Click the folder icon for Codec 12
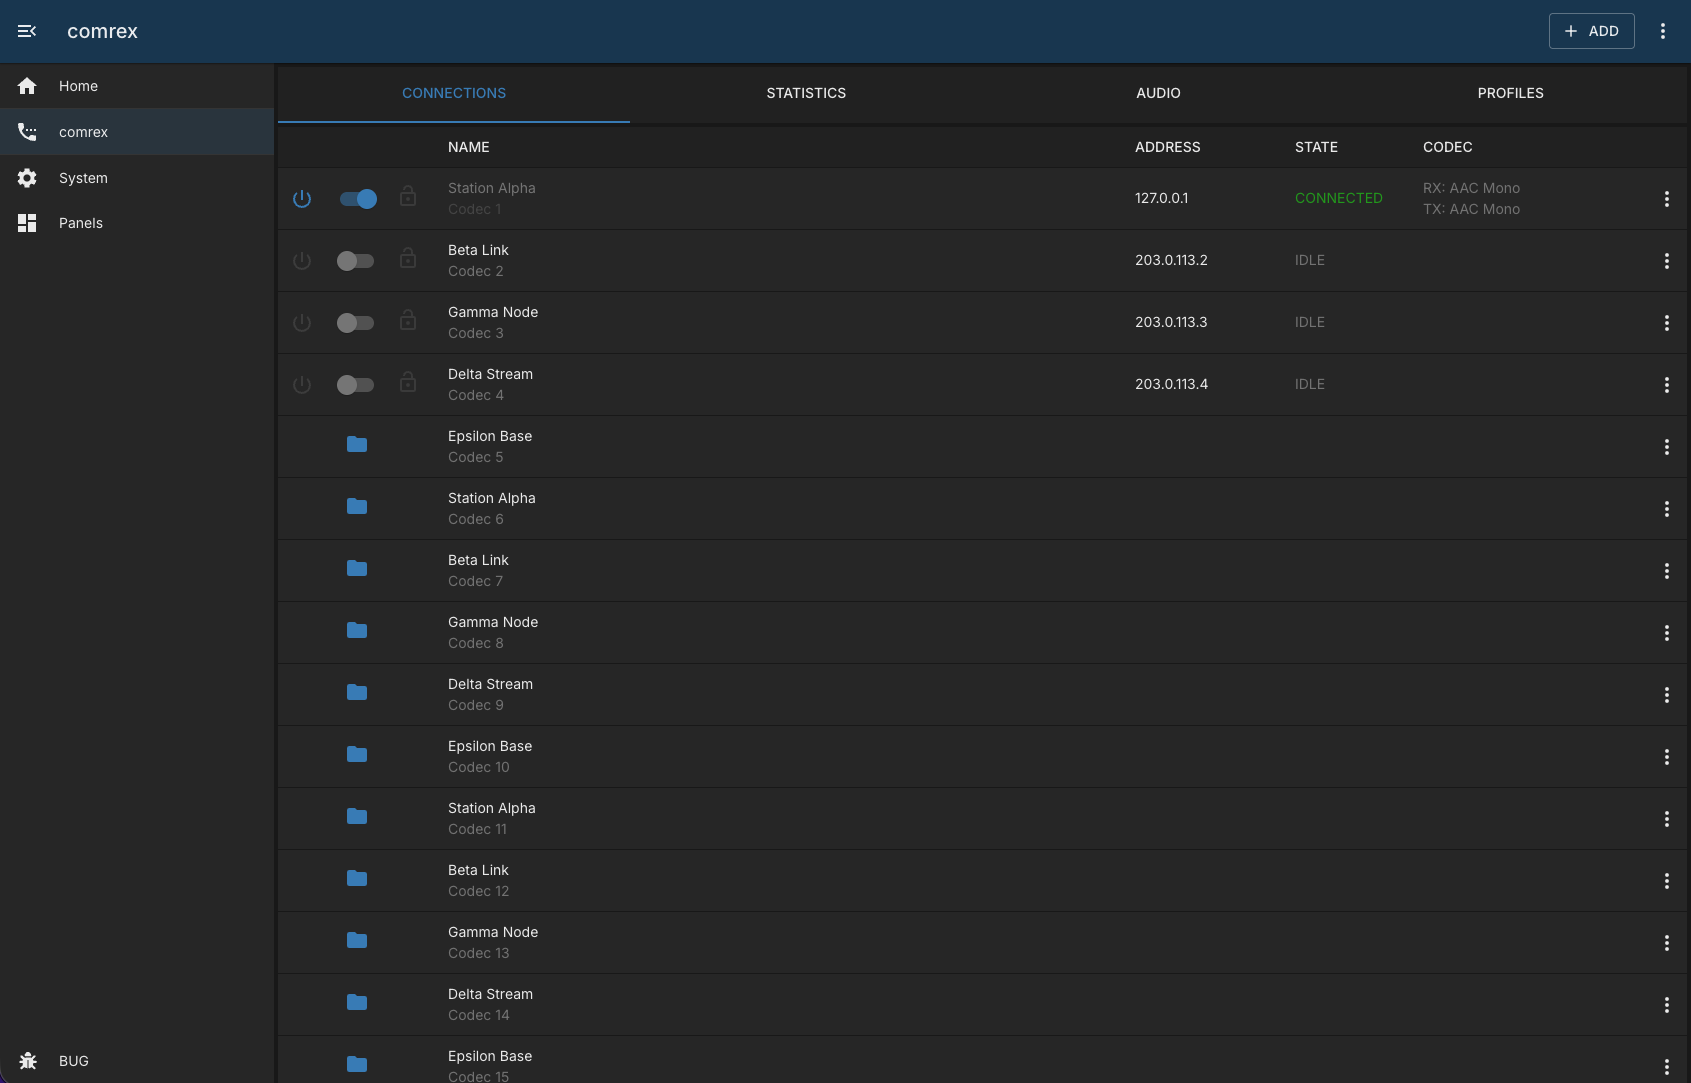Viewport: 1691px width, 1083px height. tap(357, 878)
